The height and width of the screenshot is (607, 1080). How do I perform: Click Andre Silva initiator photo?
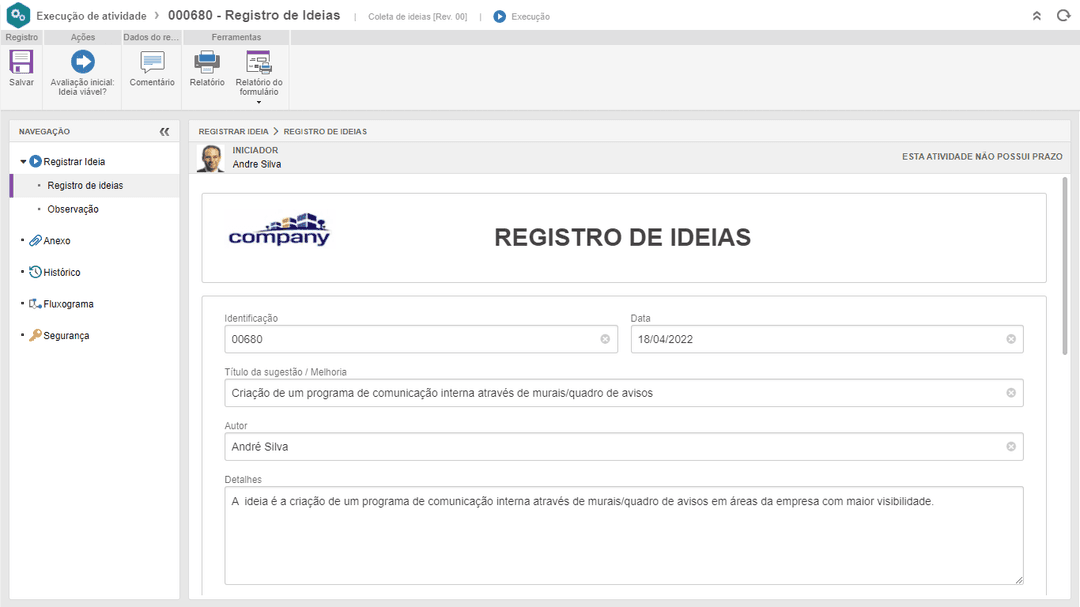pos(210,158)
